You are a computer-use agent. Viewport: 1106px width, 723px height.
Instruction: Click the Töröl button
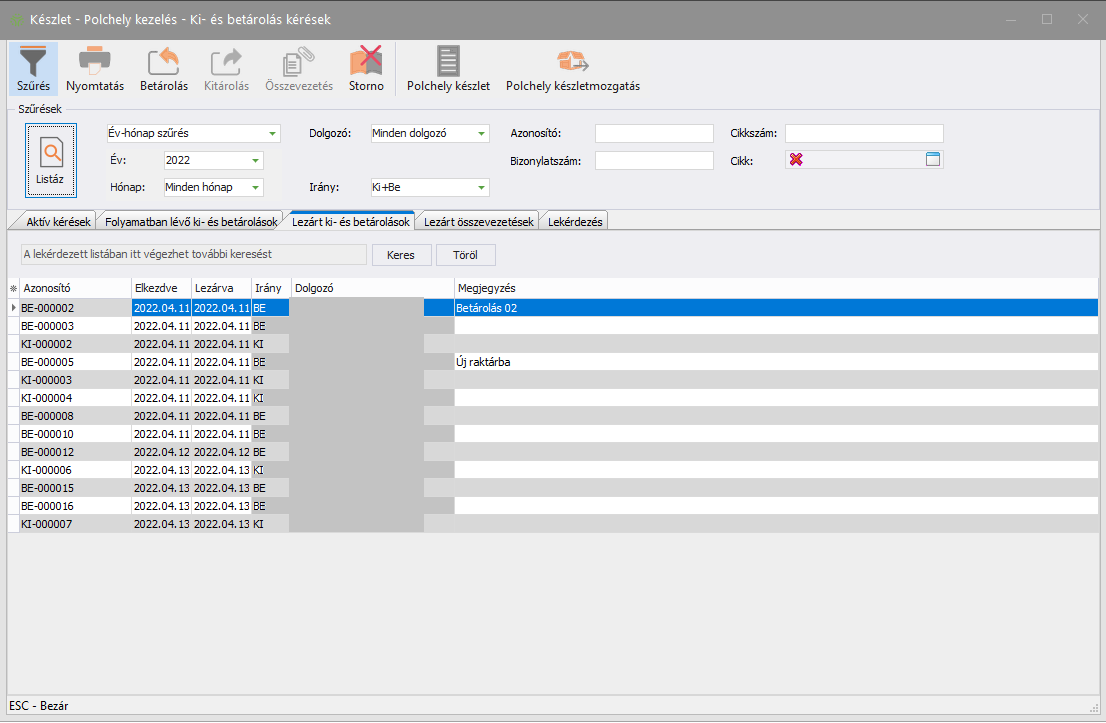[465, 255]
